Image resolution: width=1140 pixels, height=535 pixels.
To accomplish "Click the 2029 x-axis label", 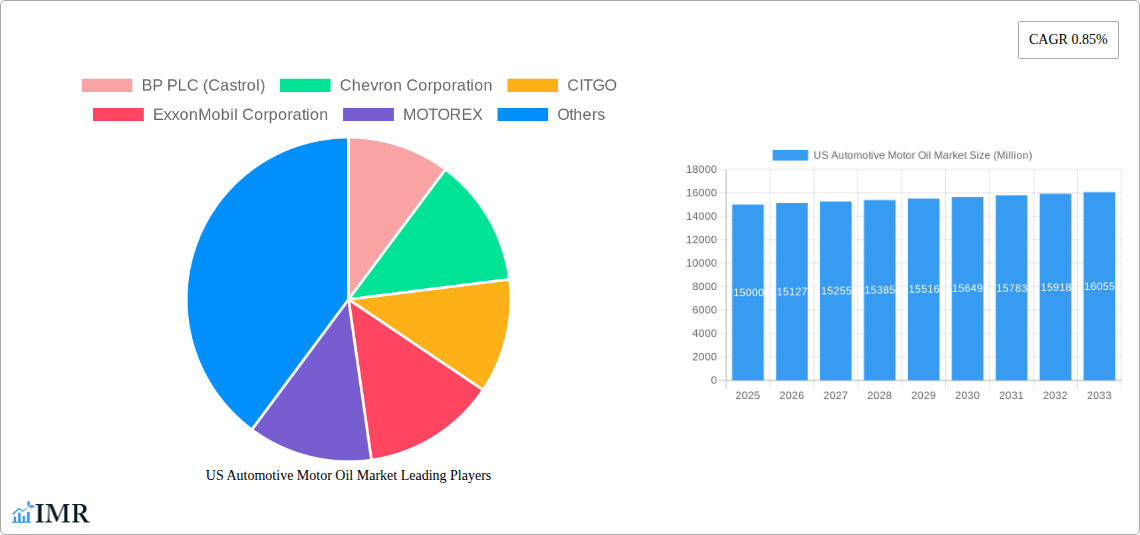I will point(923,395).
